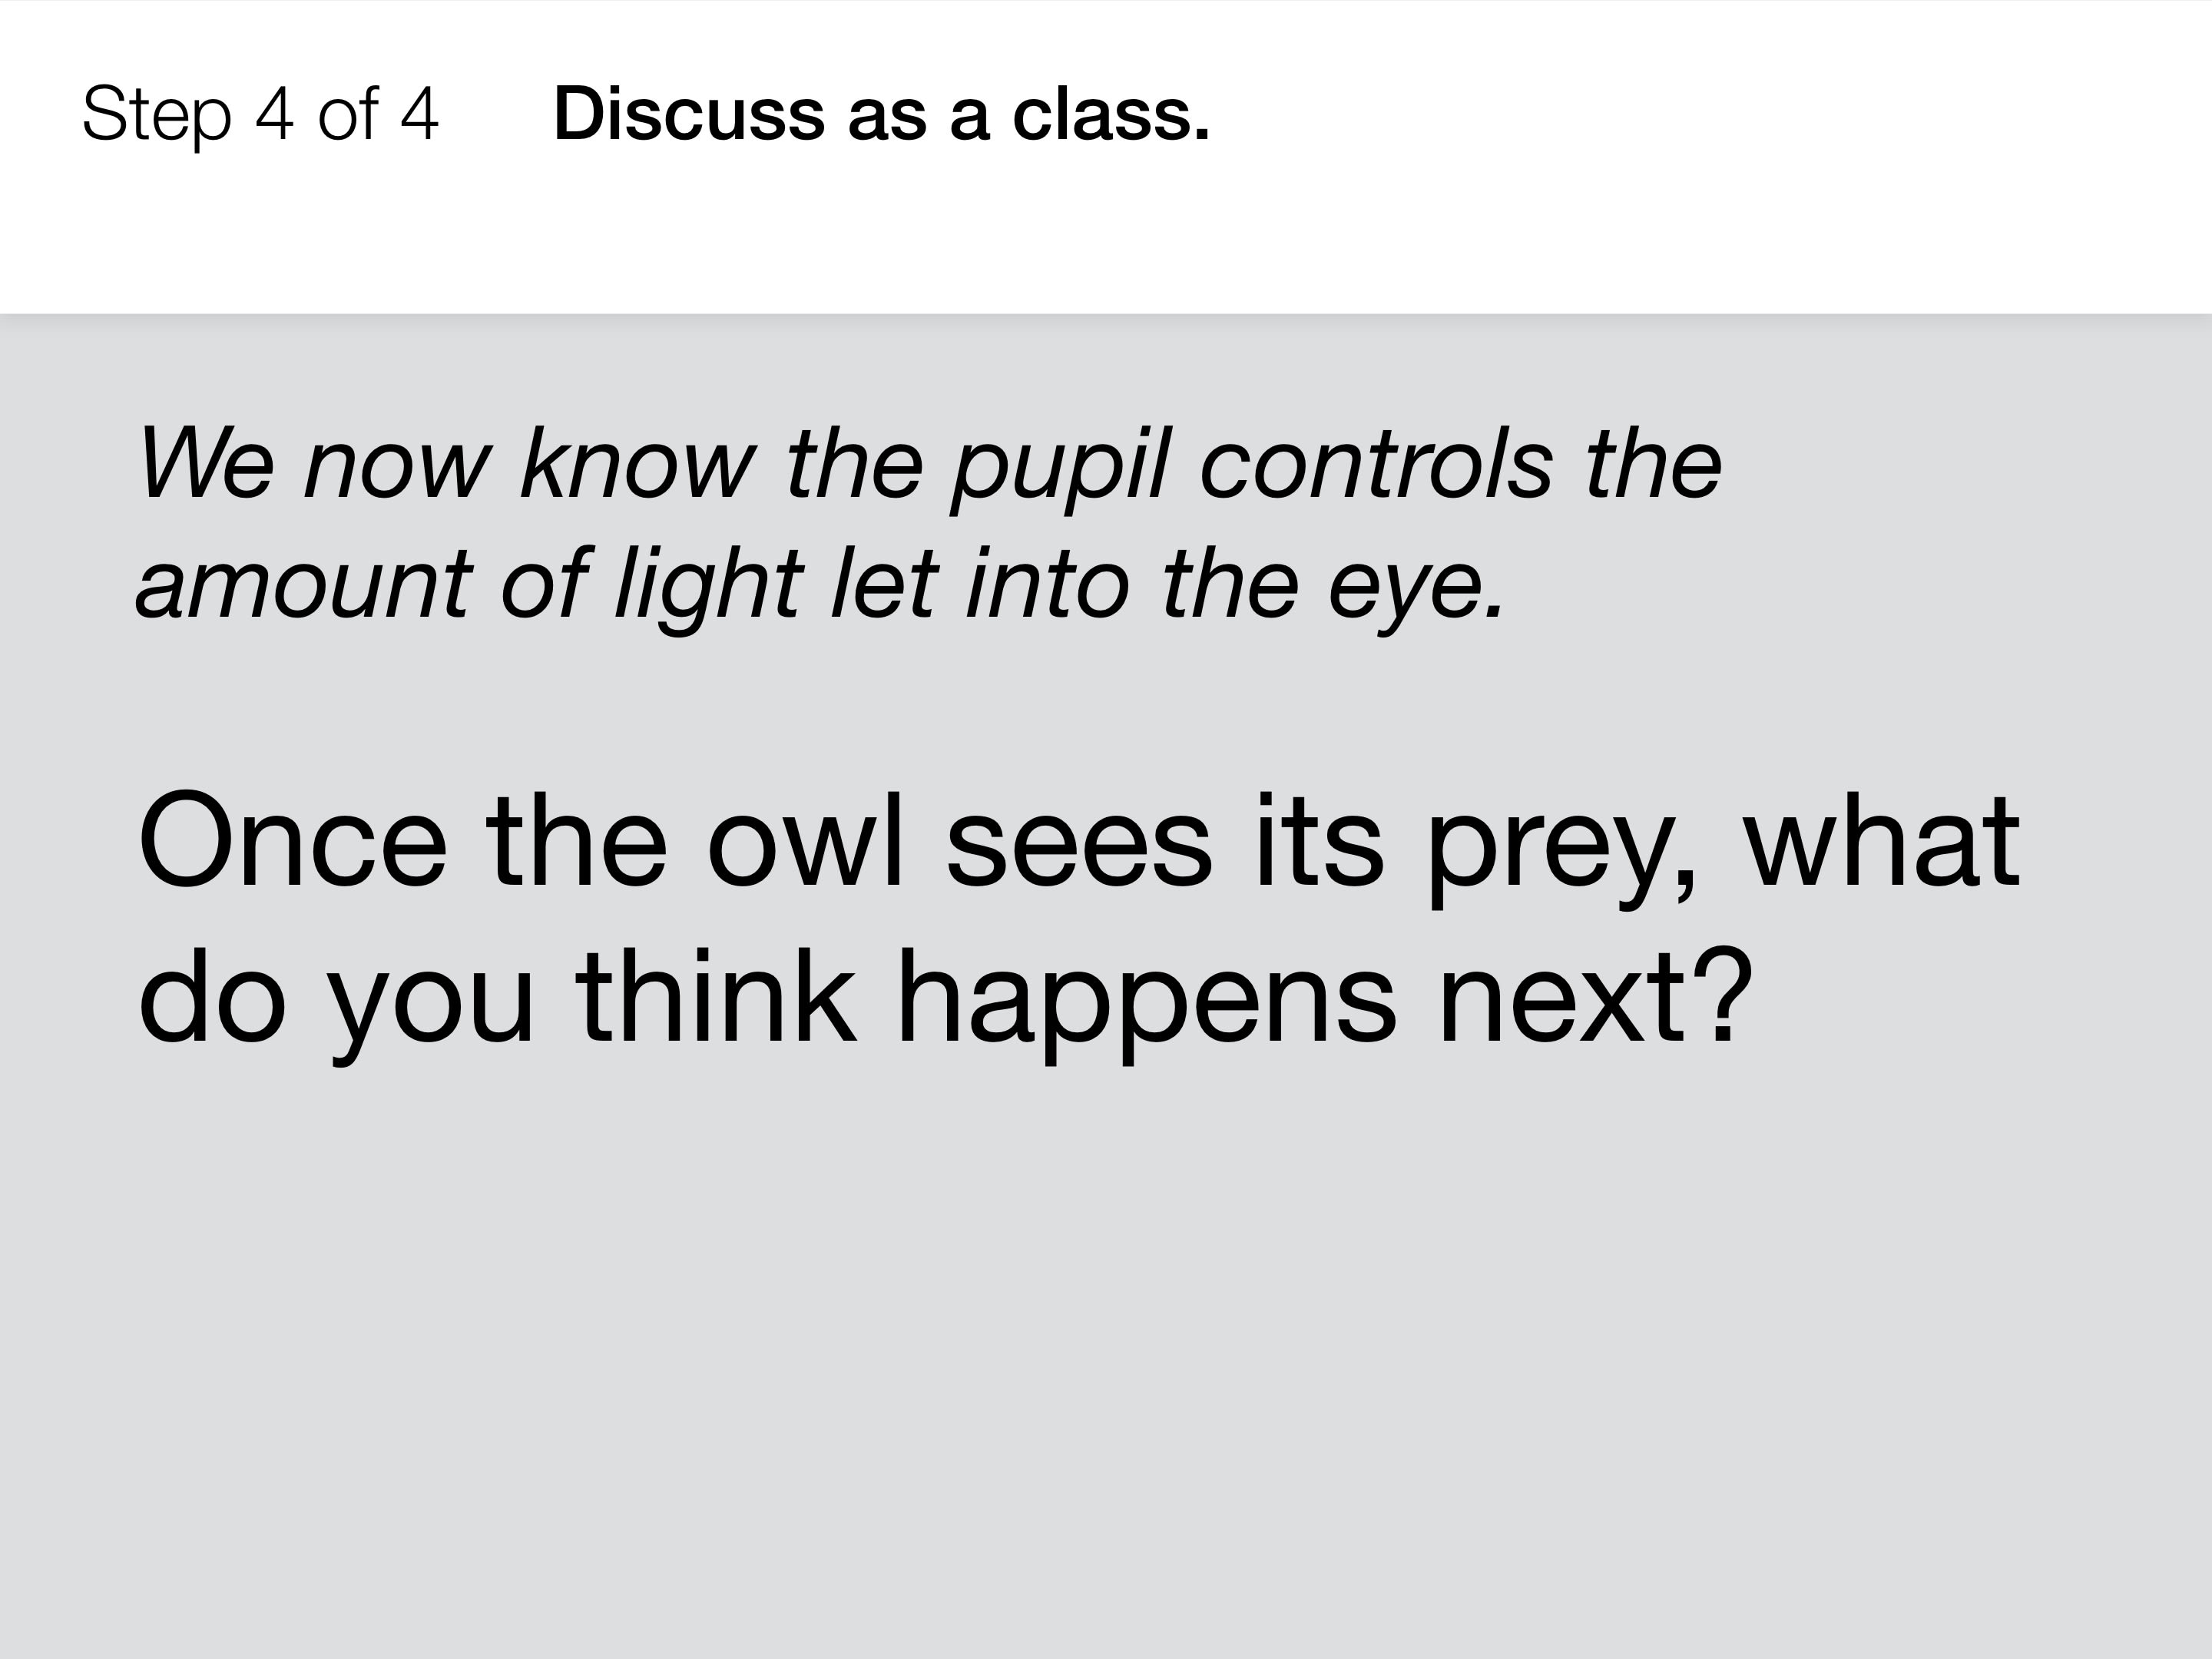Click the italic sentence about the pupil

coord(929,523)
